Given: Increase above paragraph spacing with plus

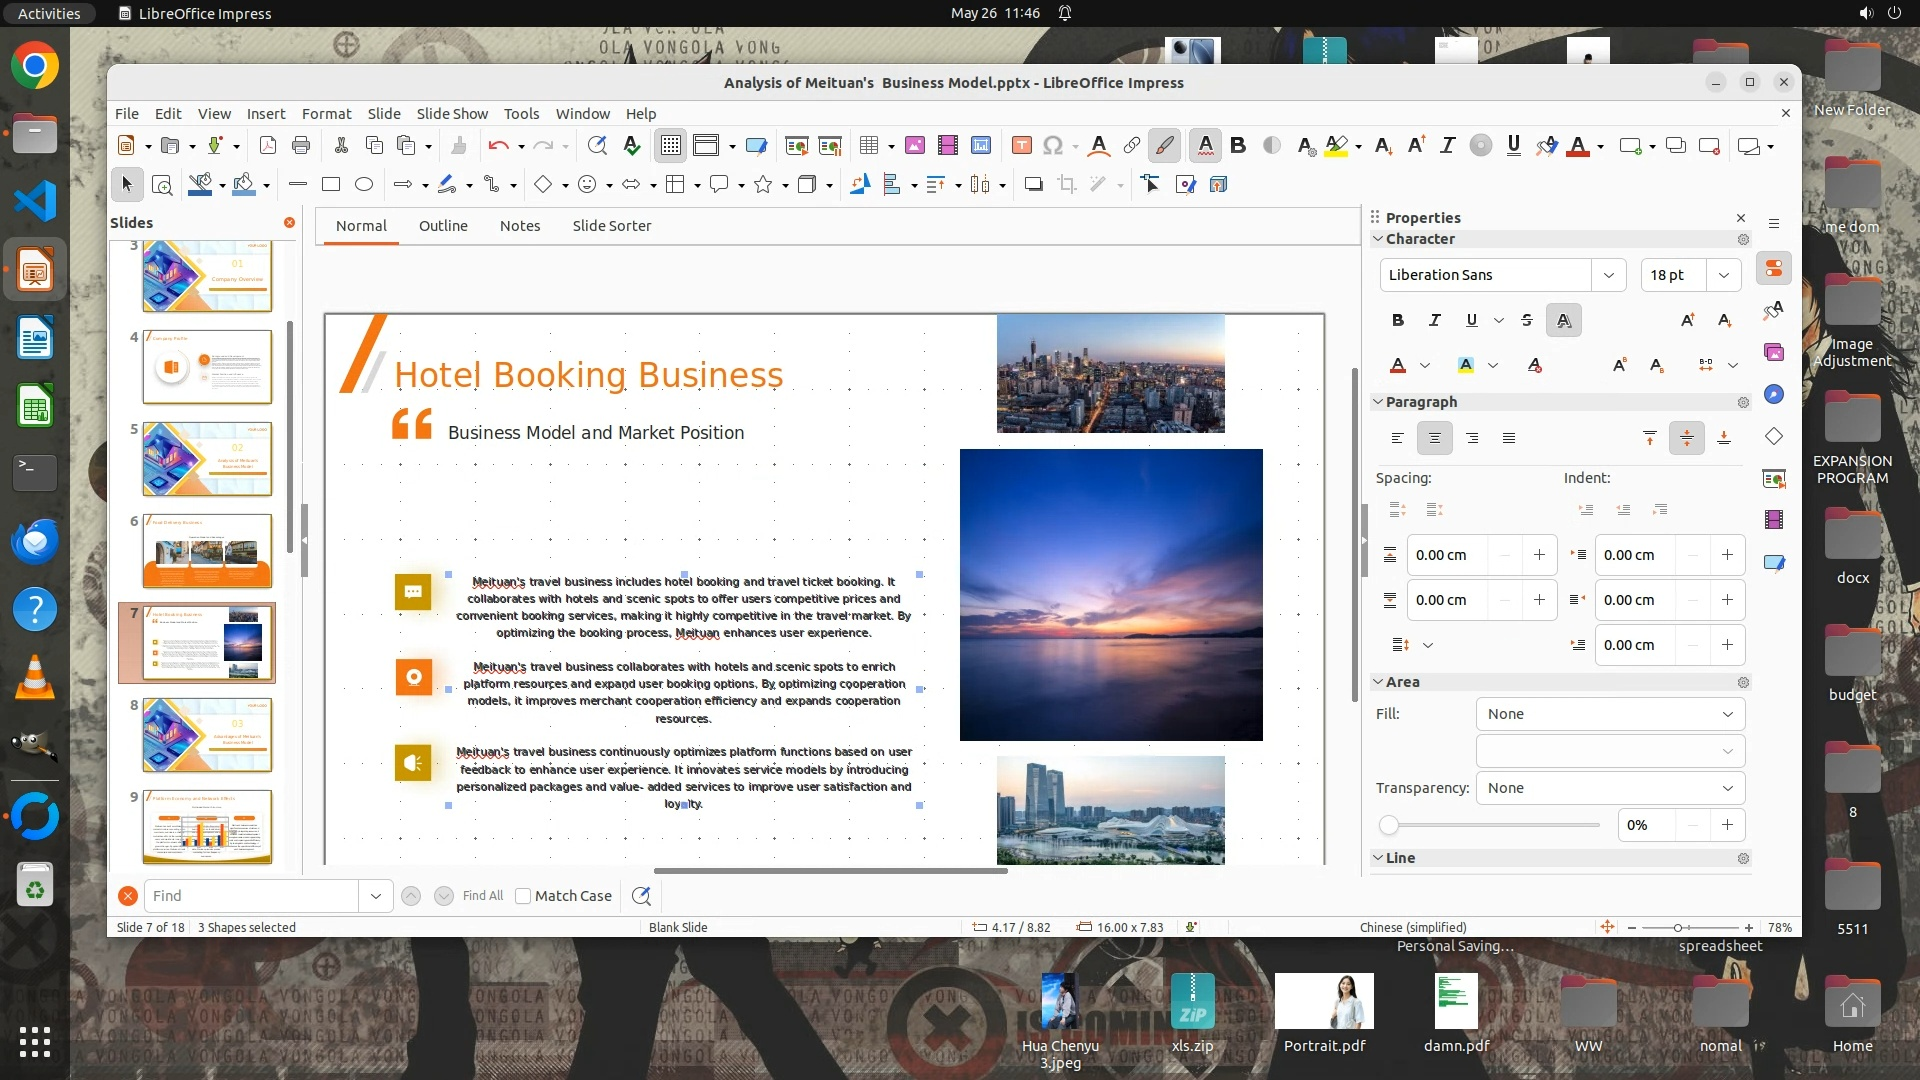Looking at the screenshot, I should click(x=1539, y=555).
